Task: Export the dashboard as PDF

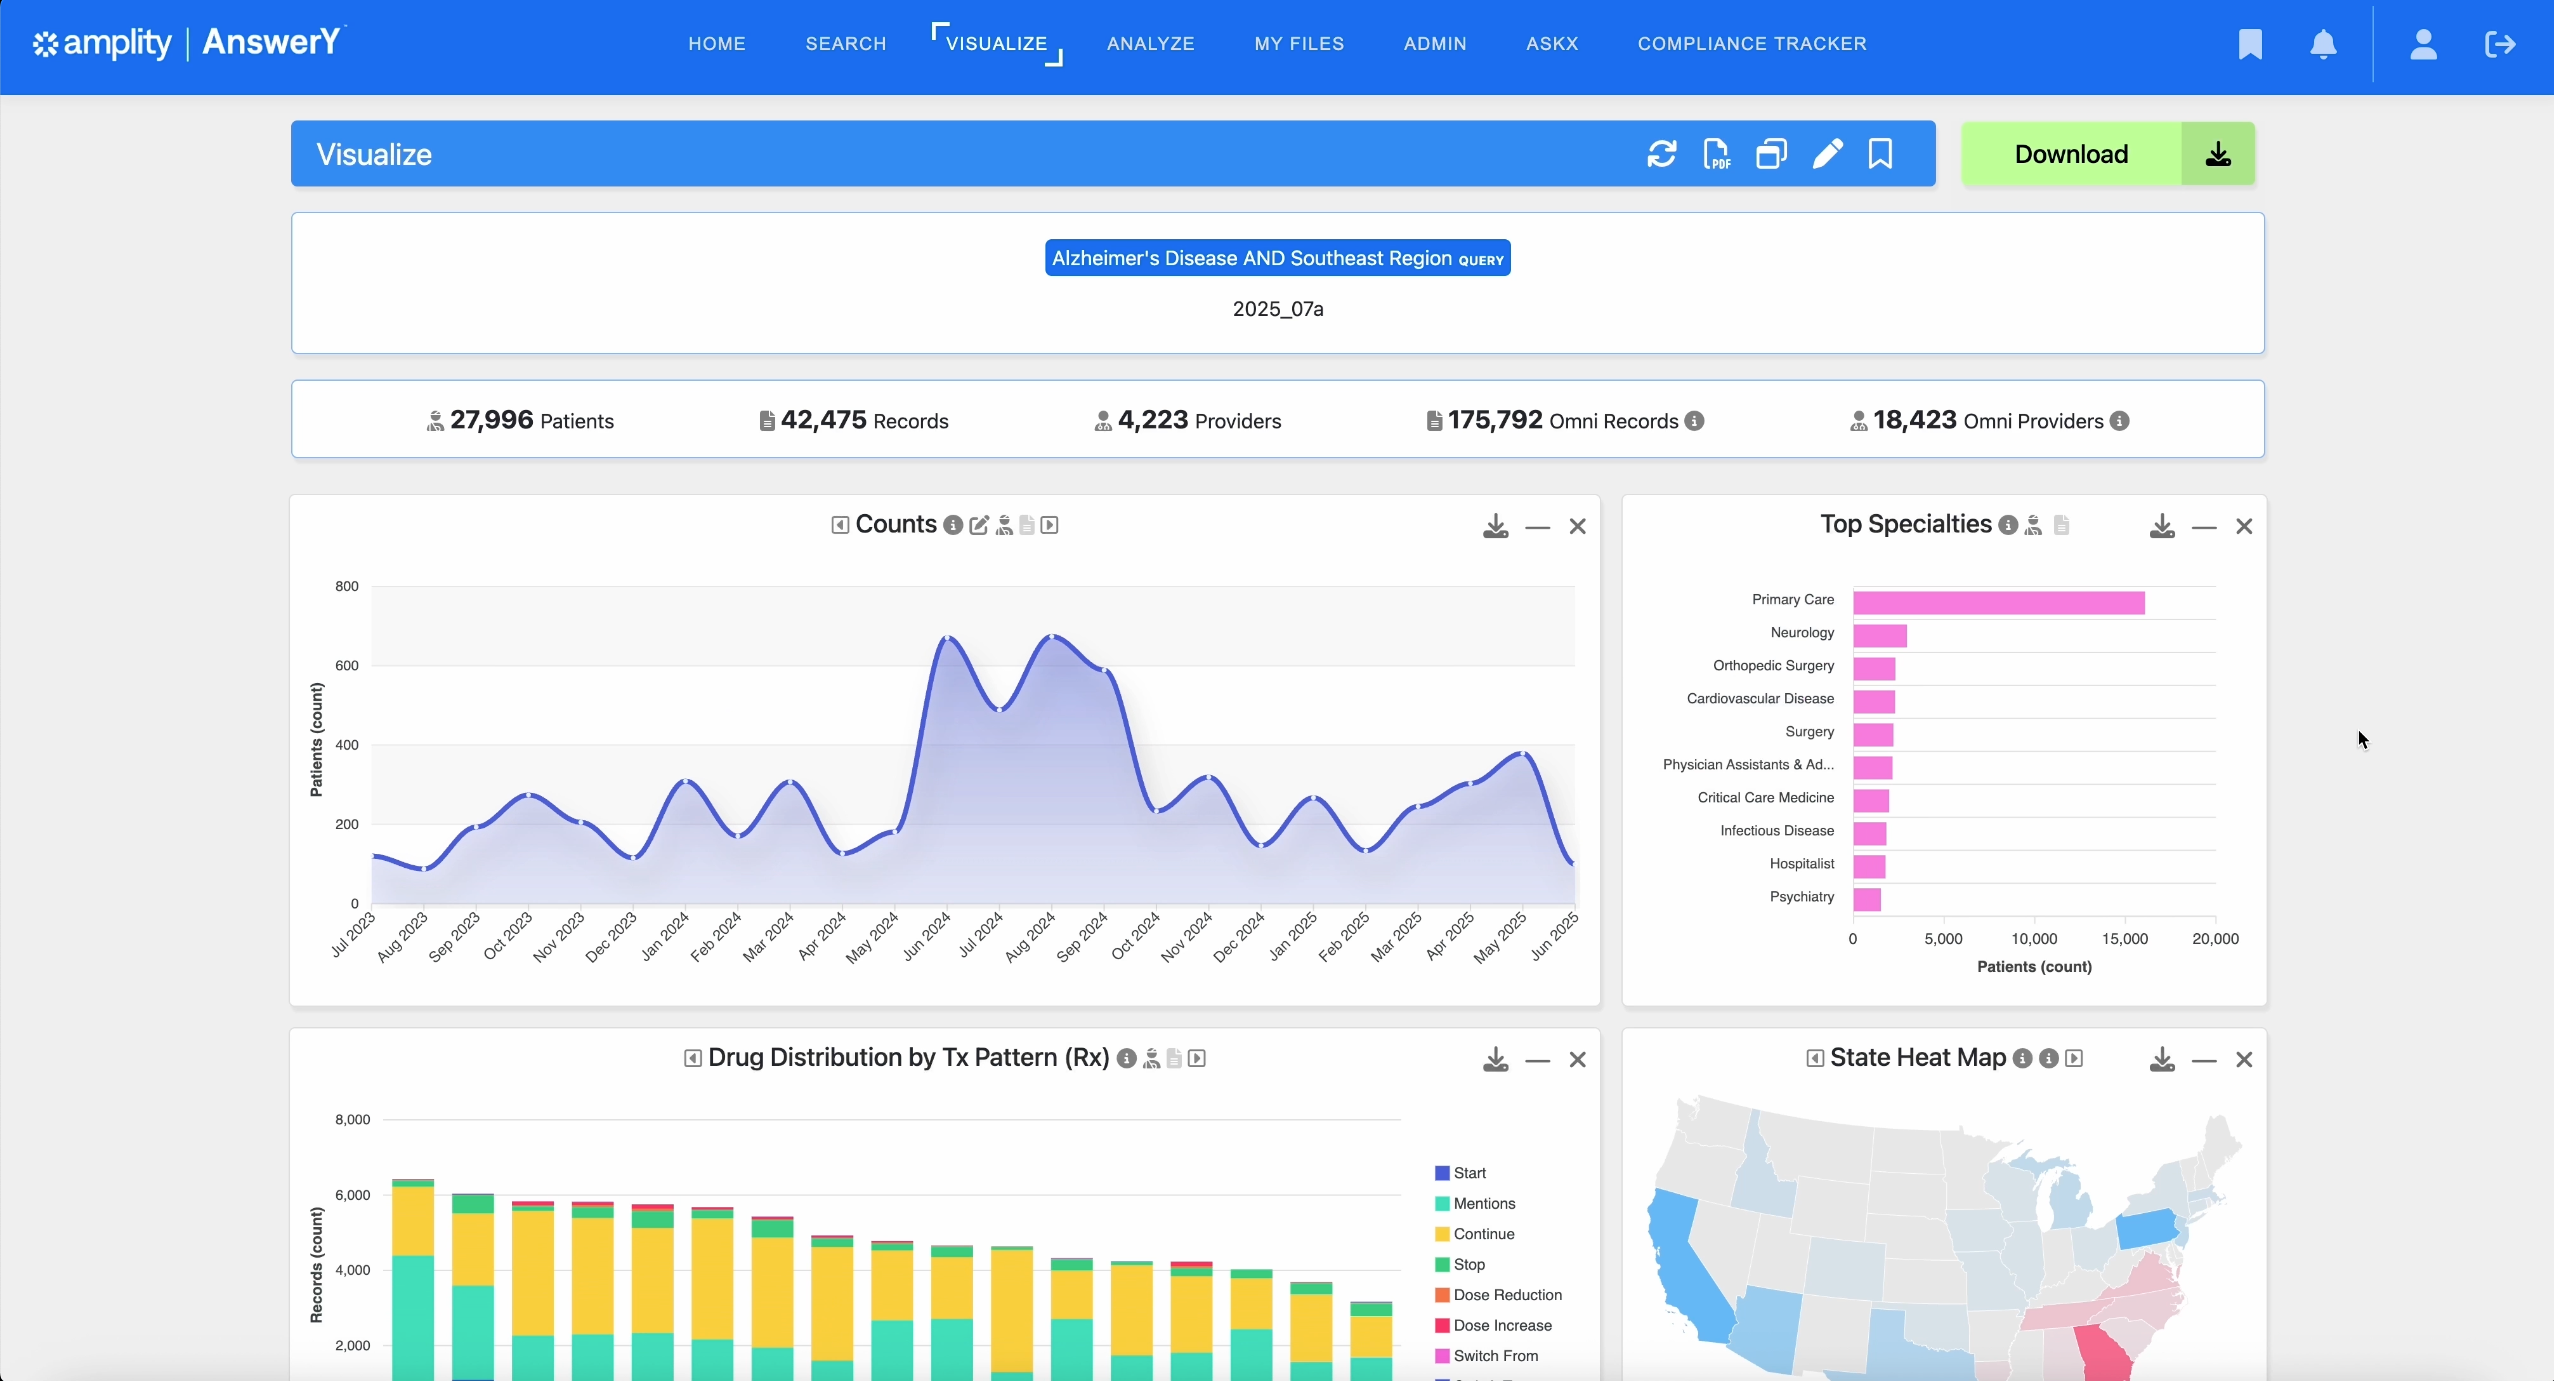Action: 1716,154
